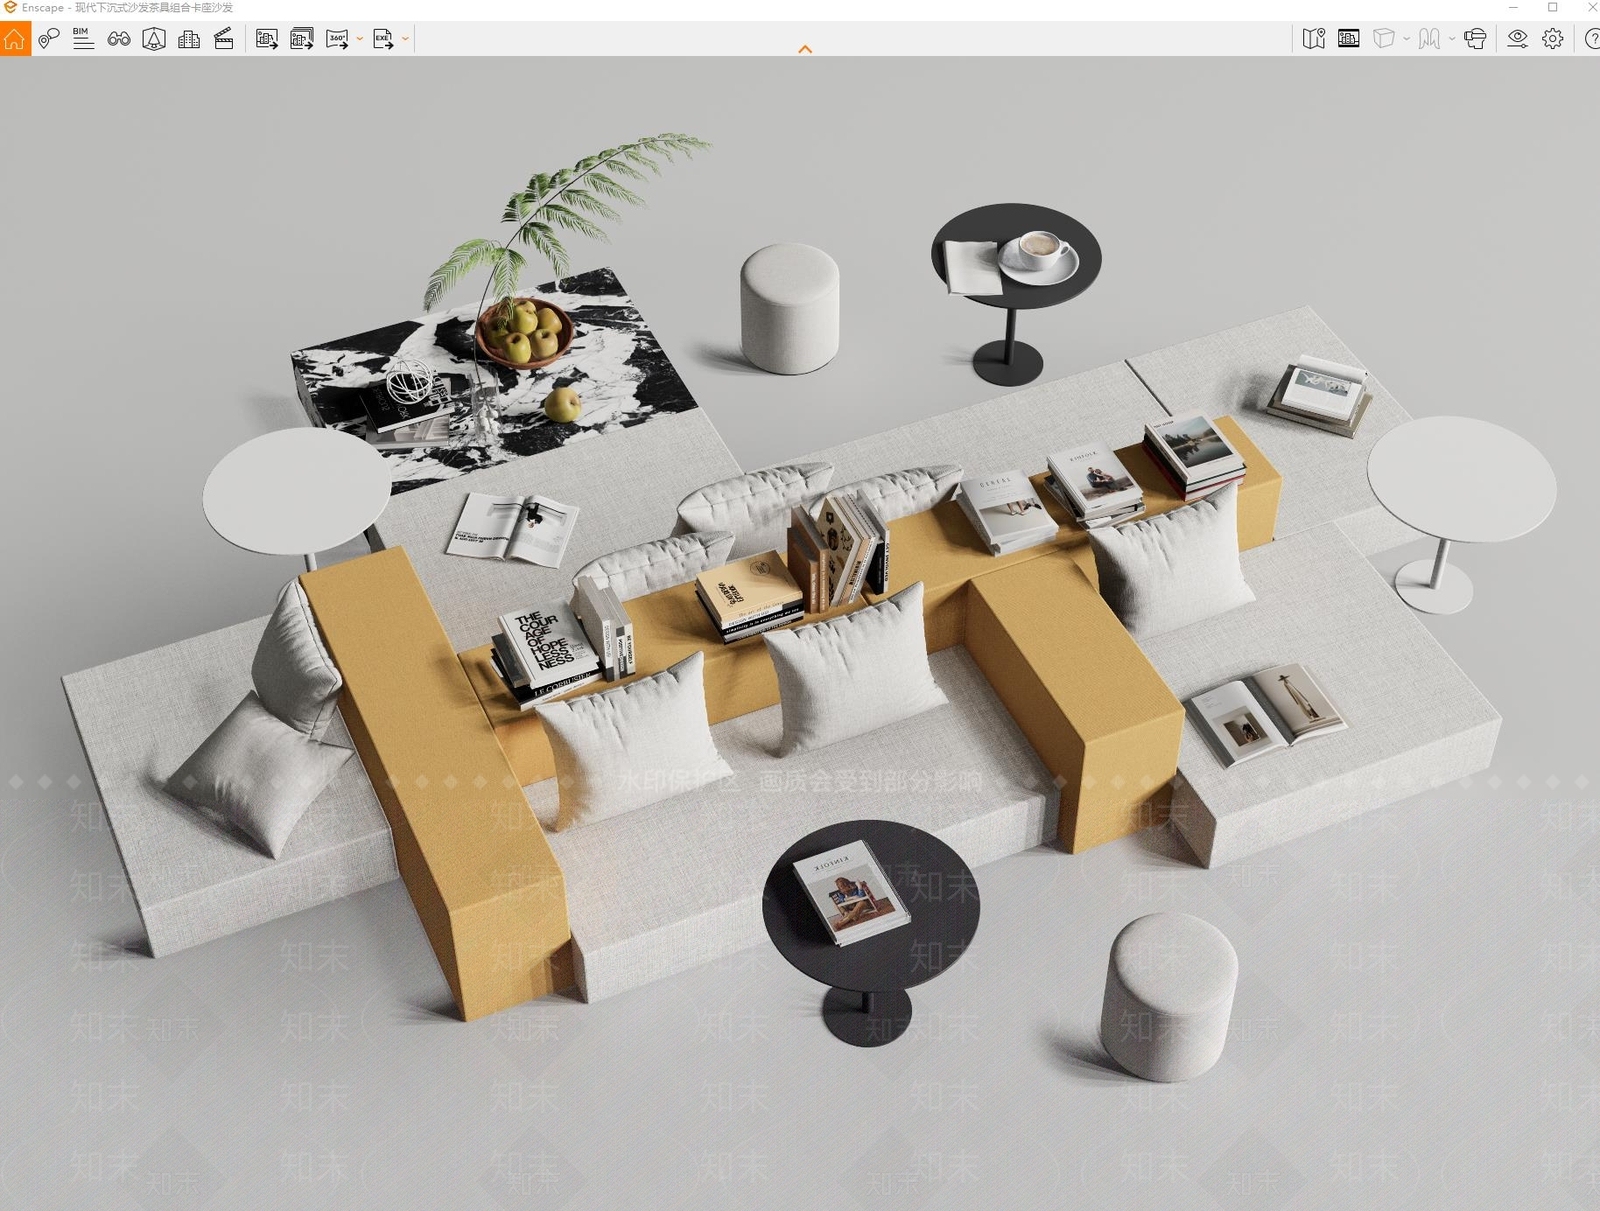Toggle the safe frame icon

tap(154, 39)
